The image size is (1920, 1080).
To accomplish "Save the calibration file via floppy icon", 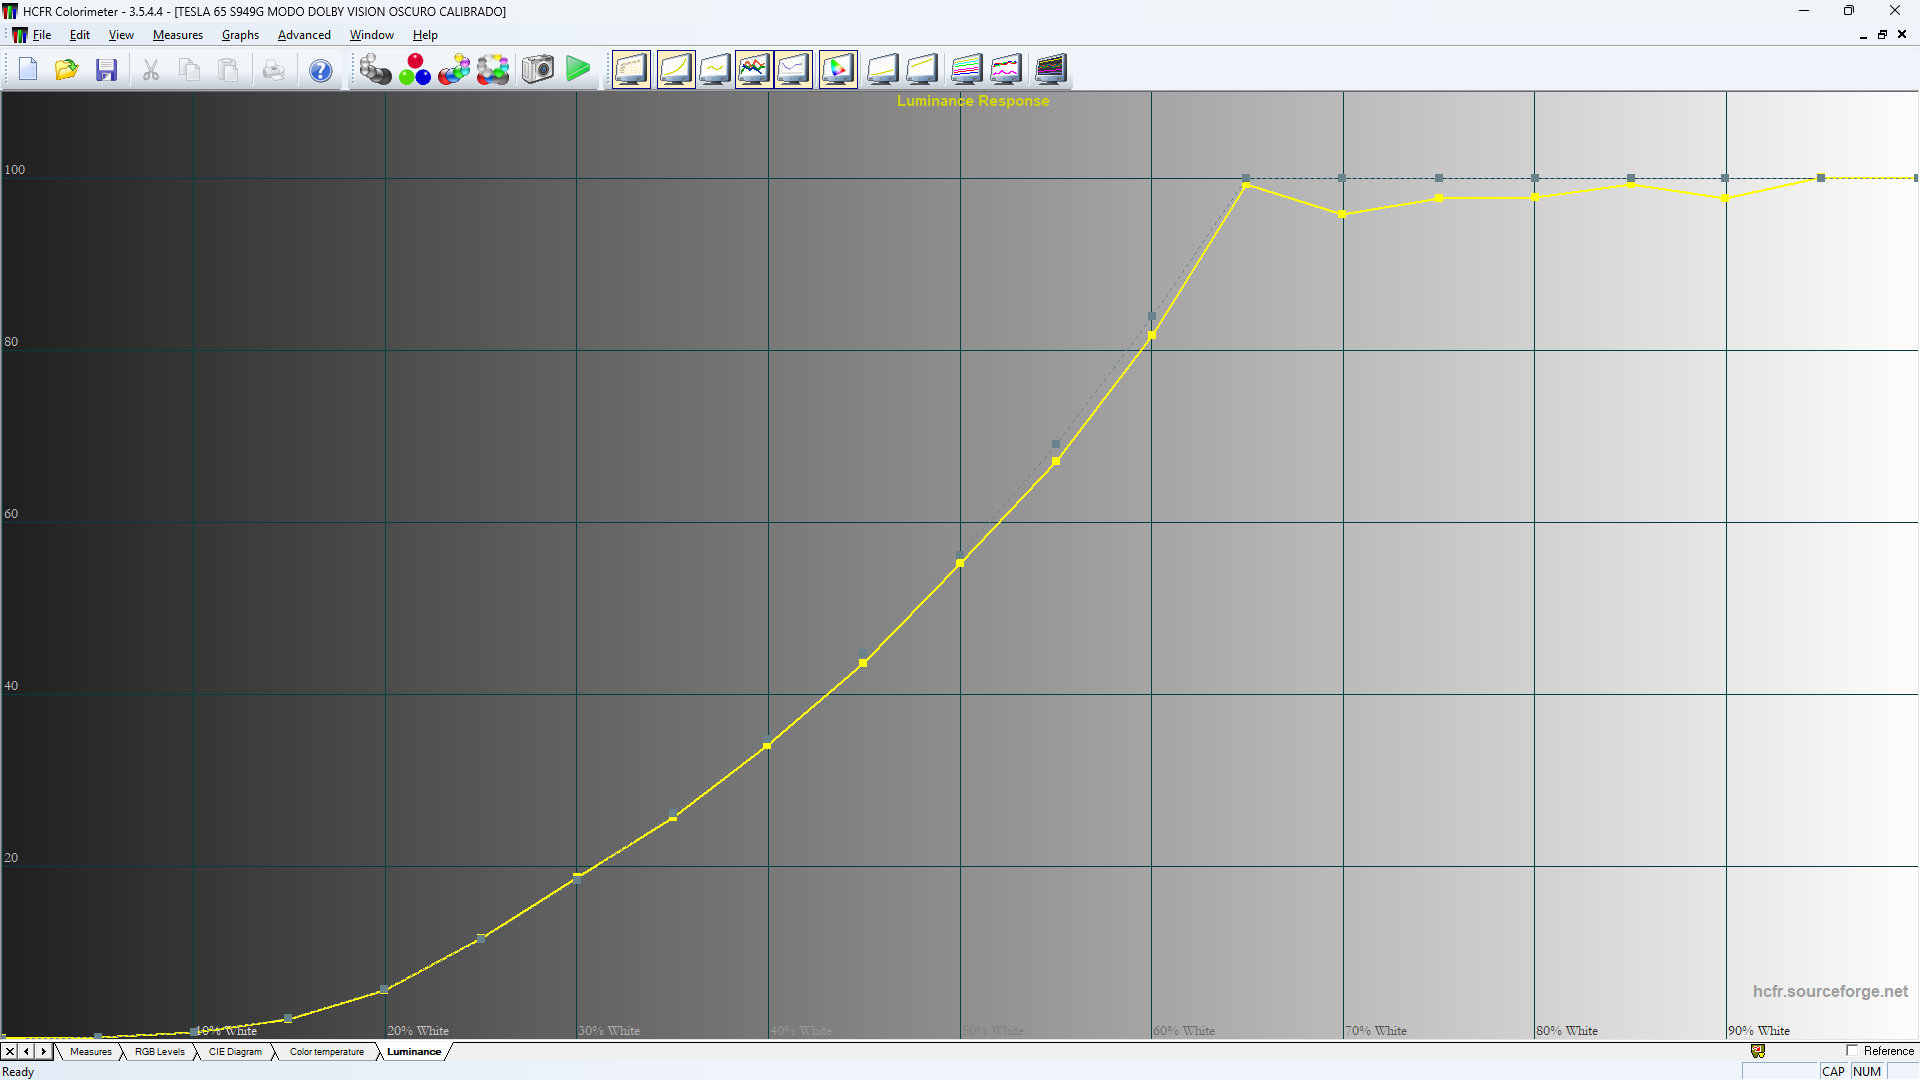I will pyautogui.click(x=106, y=70).
